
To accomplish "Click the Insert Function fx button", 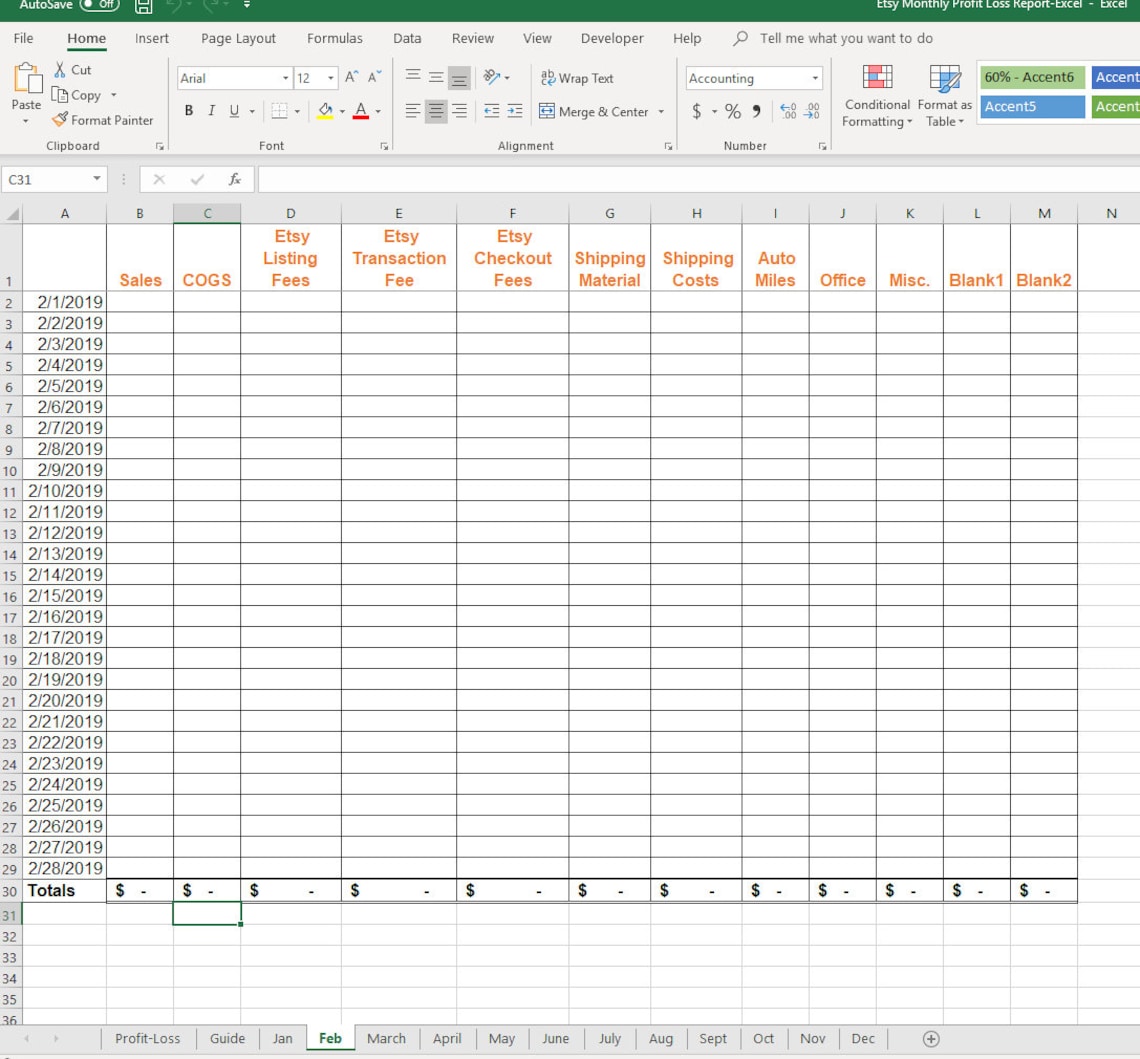I will click(x=233, y=179).
